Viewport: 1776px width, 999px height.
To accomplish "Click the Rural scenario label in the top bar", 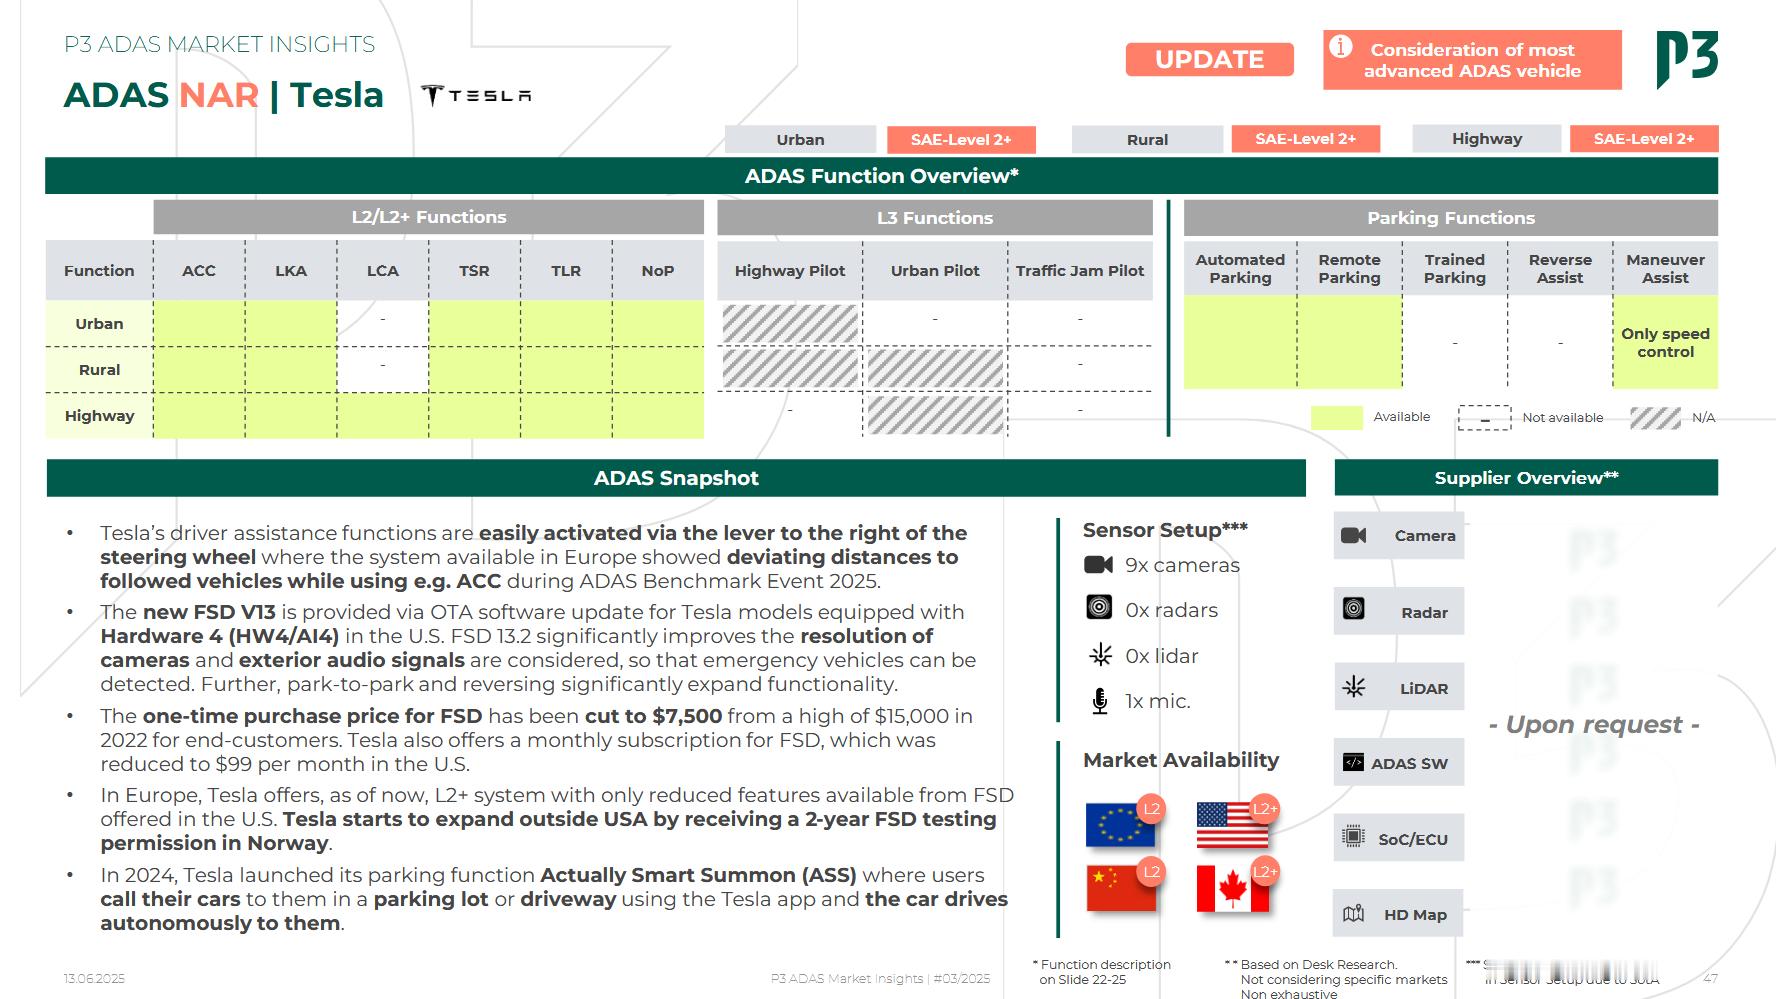I will point(1147,139).
